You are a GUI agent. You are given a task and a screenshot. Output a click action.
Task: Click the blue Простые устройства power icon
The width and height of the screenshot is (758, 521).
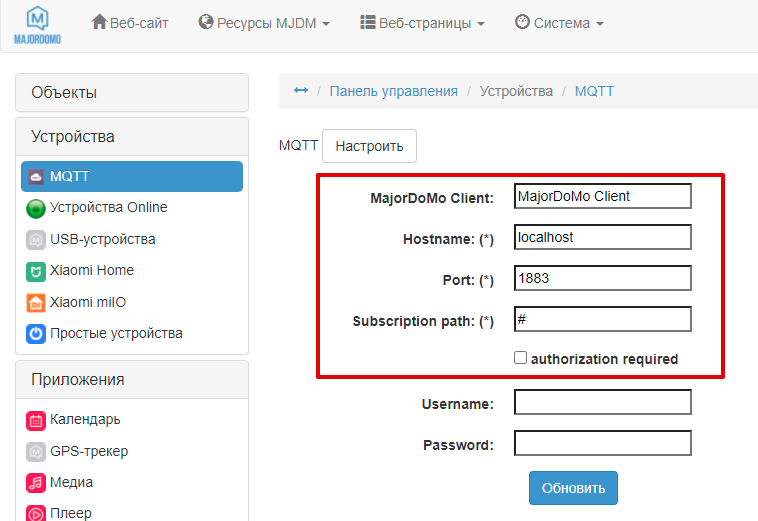point(36,334)
